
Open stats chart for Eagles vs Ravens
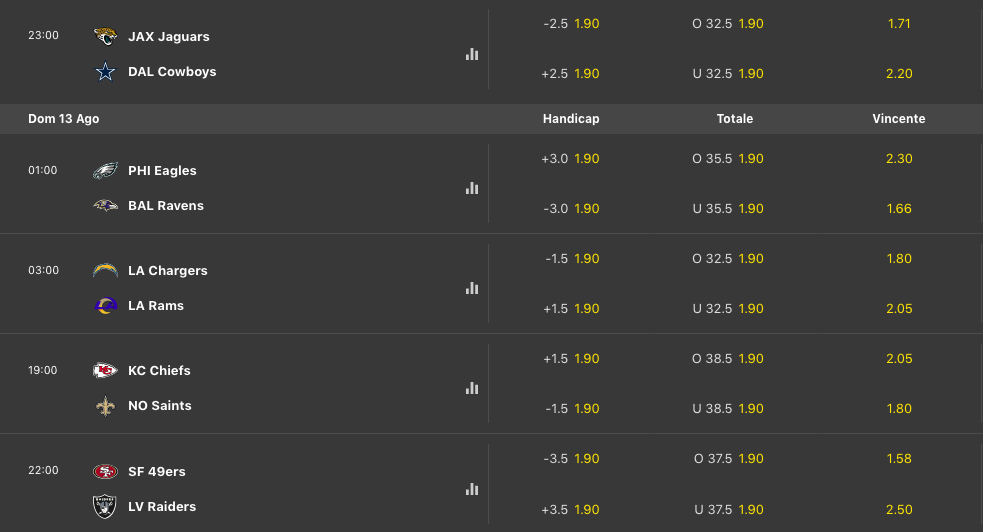pos(472,188)
